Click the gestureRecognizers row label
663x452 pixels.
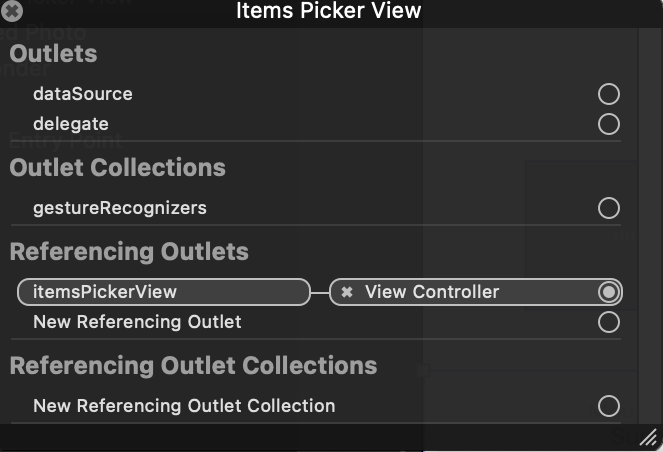coord(120,208)
